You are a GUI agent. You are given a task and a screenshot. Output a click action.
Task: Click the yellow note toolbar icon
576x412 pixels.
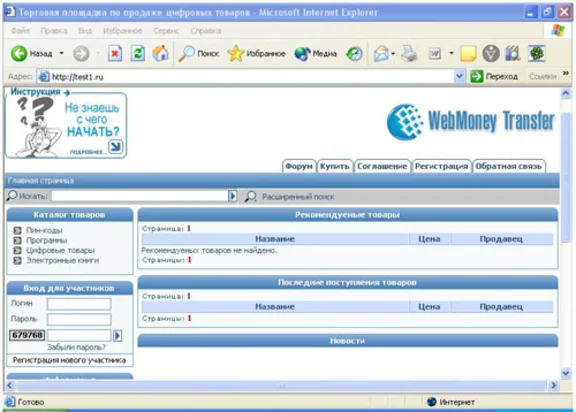point(468,54)
